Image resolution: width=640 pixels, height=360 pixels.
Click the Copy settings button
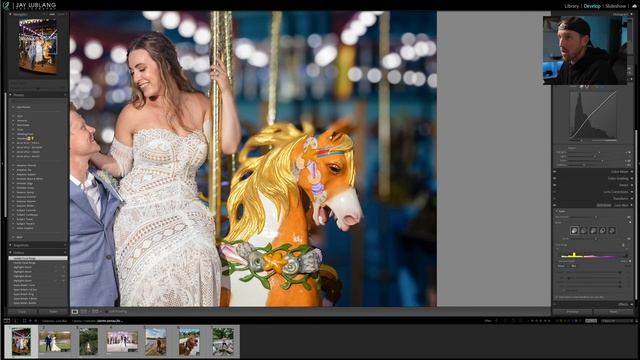pyautogui.click(x=22, y=311)
